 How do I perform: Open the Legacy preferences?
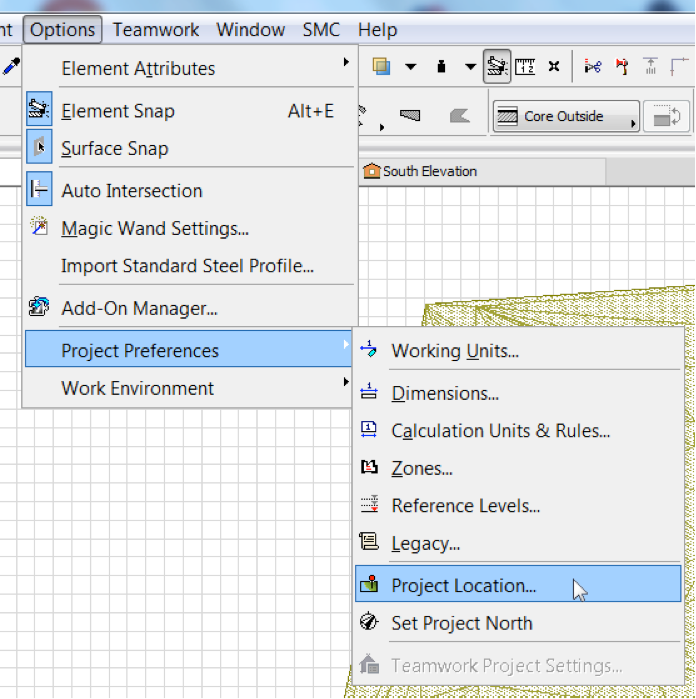tap(518, 543)
